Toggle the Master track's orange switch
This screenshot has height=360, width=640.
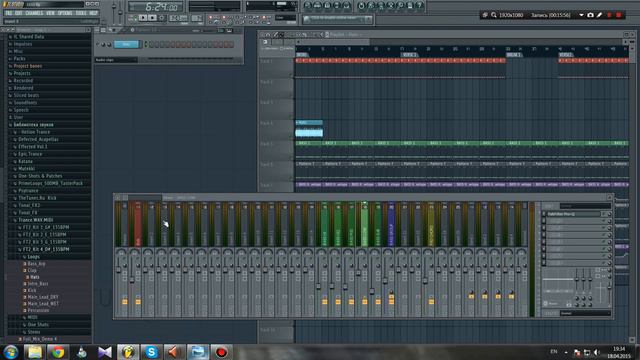click(124, 302)
